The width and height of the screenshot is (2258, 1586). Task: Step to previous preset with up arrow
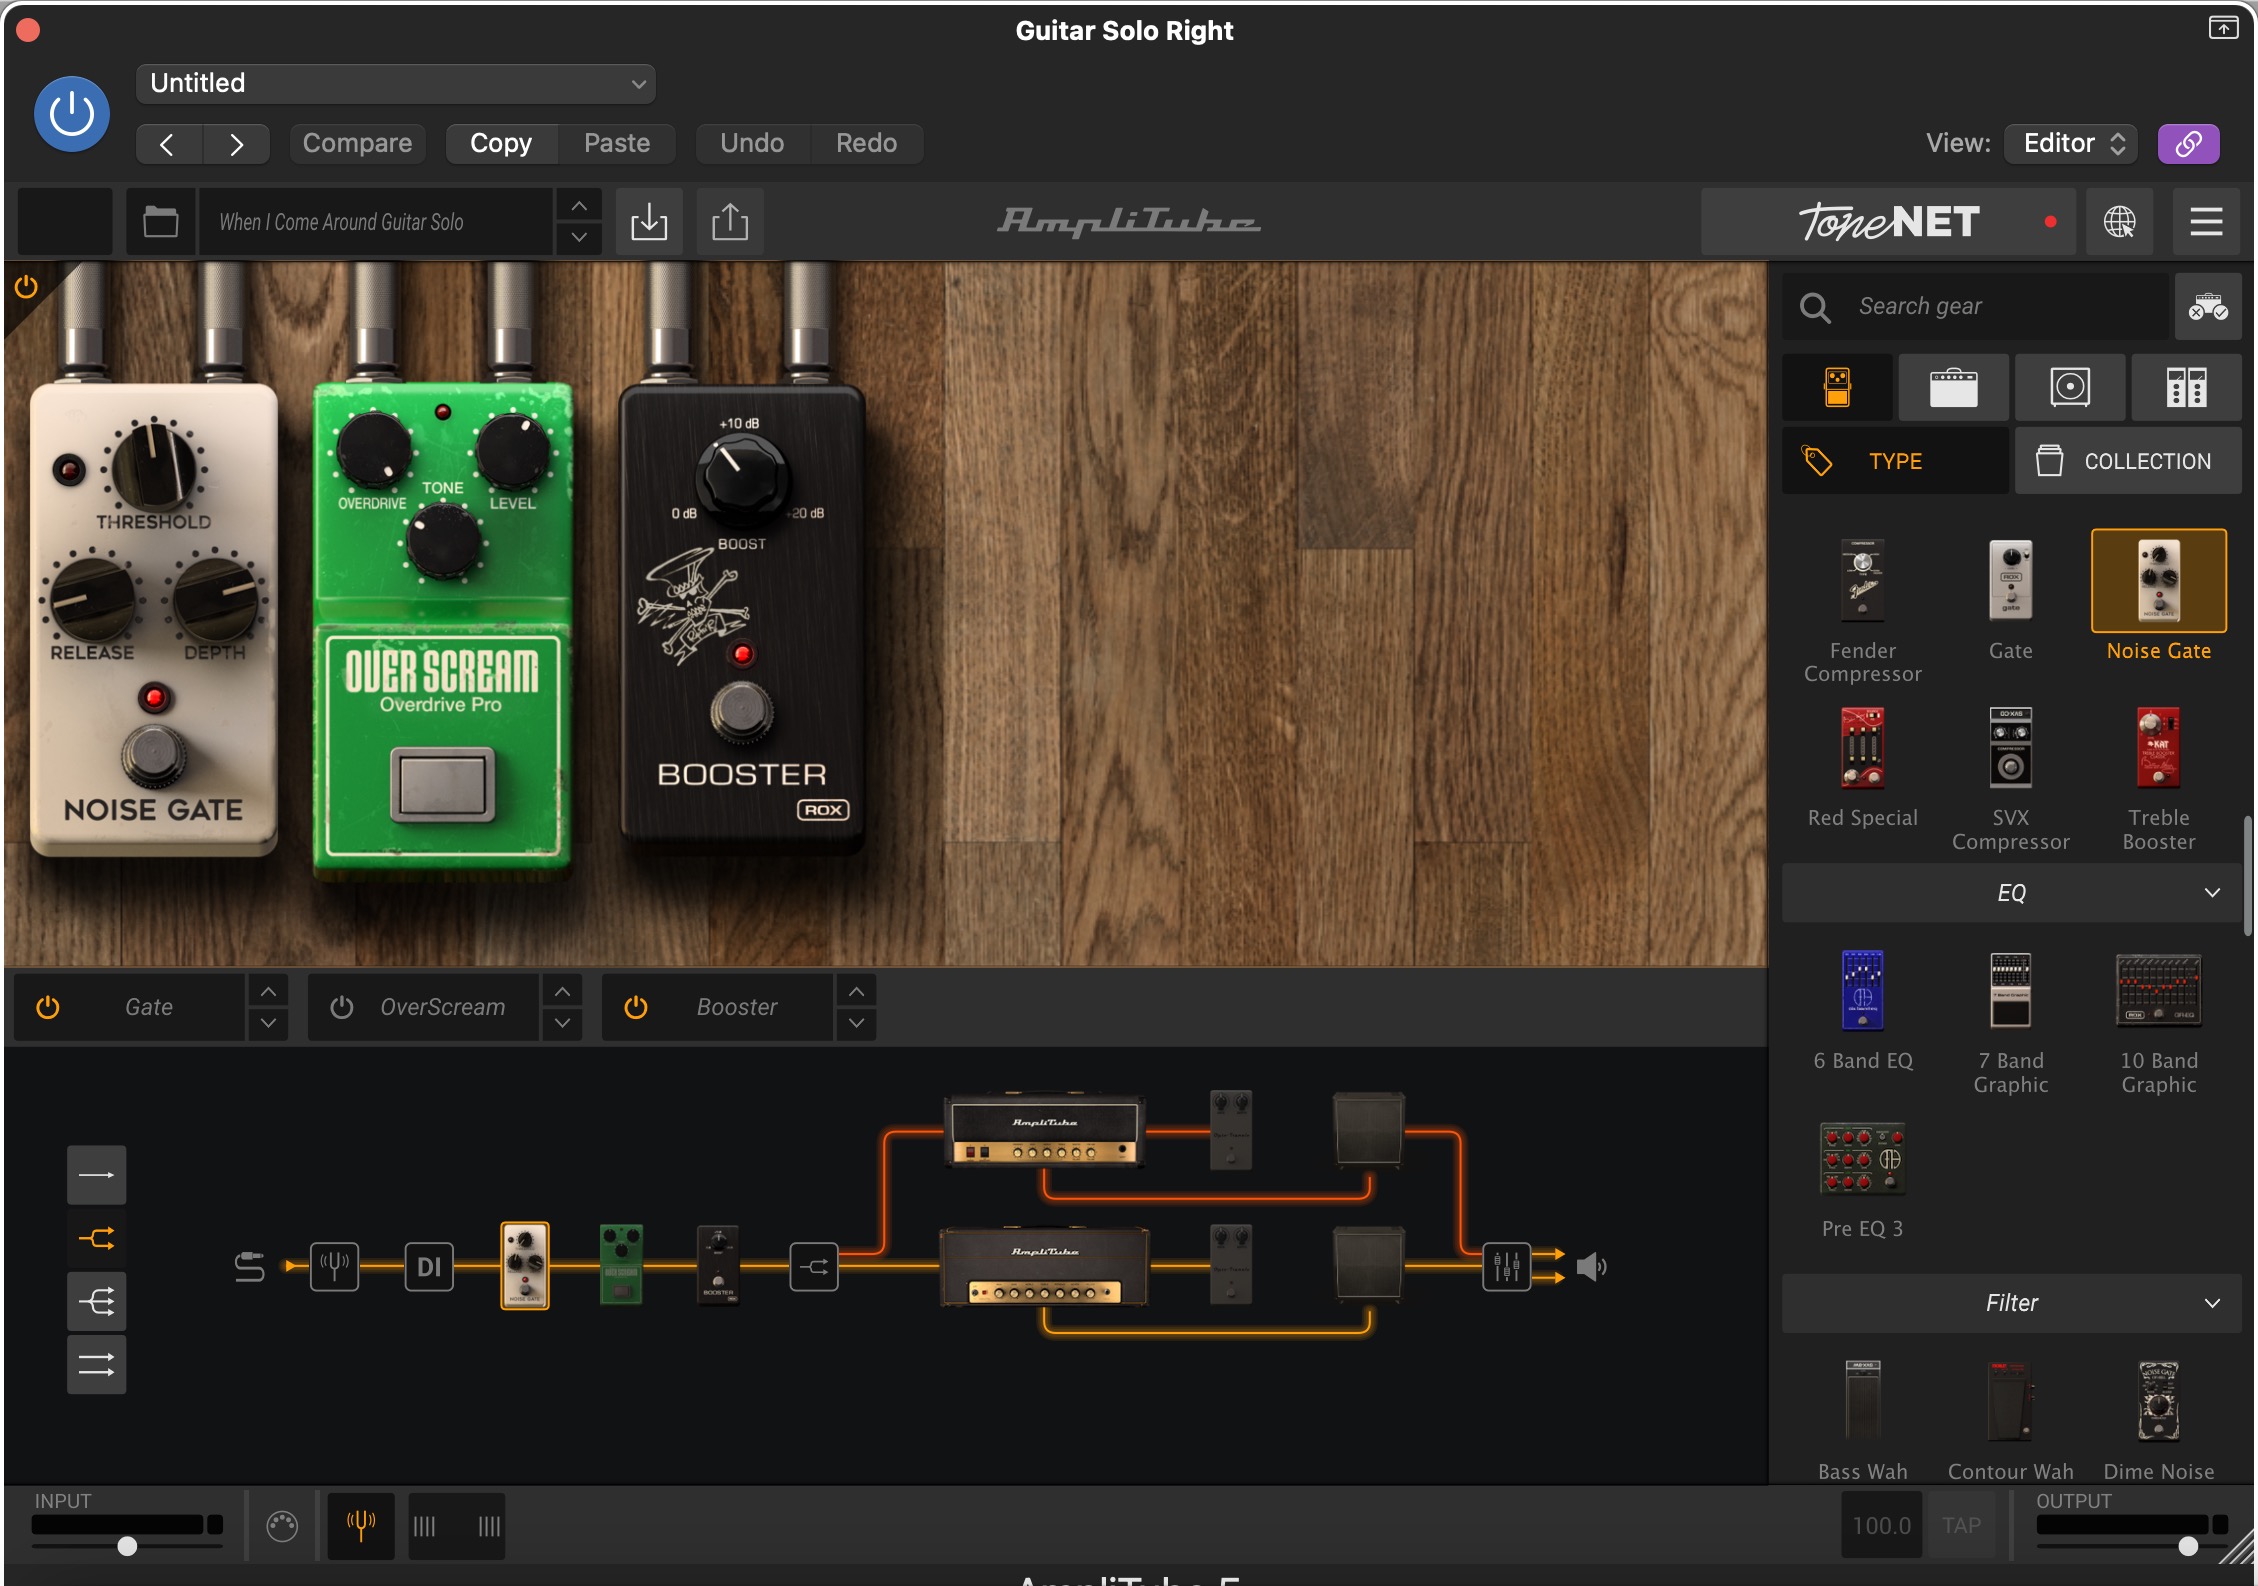click(x=579, y=206)
